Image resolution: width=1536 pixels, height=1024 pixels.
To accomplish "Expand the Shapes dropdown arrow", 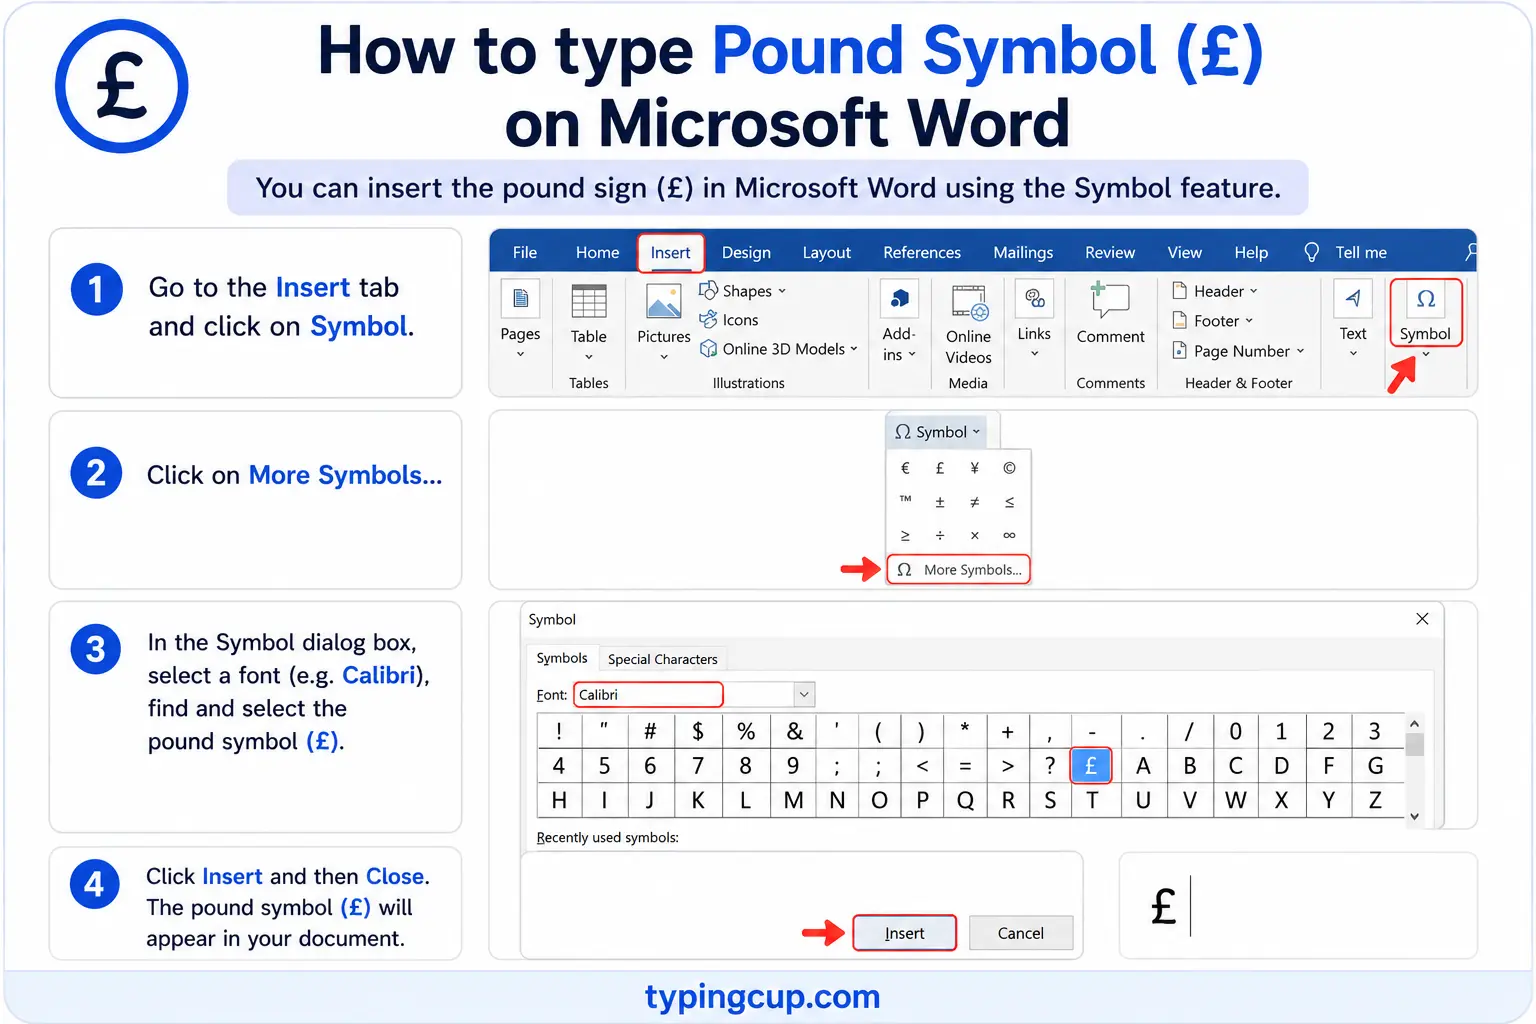I will click(782, 291).
